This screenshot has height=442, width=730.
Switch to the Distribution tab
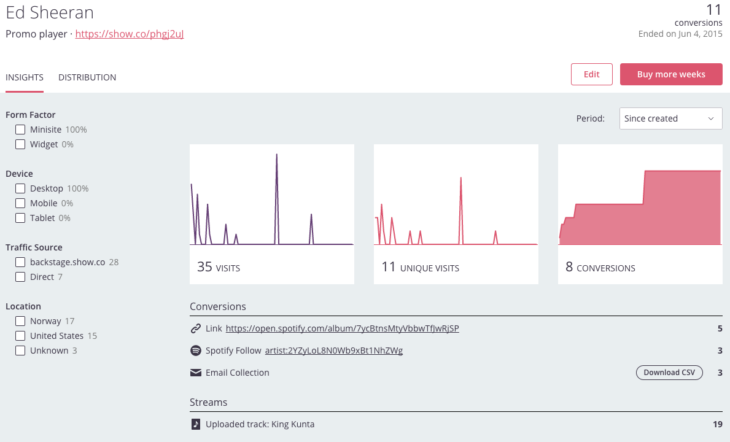pos(87,77)
